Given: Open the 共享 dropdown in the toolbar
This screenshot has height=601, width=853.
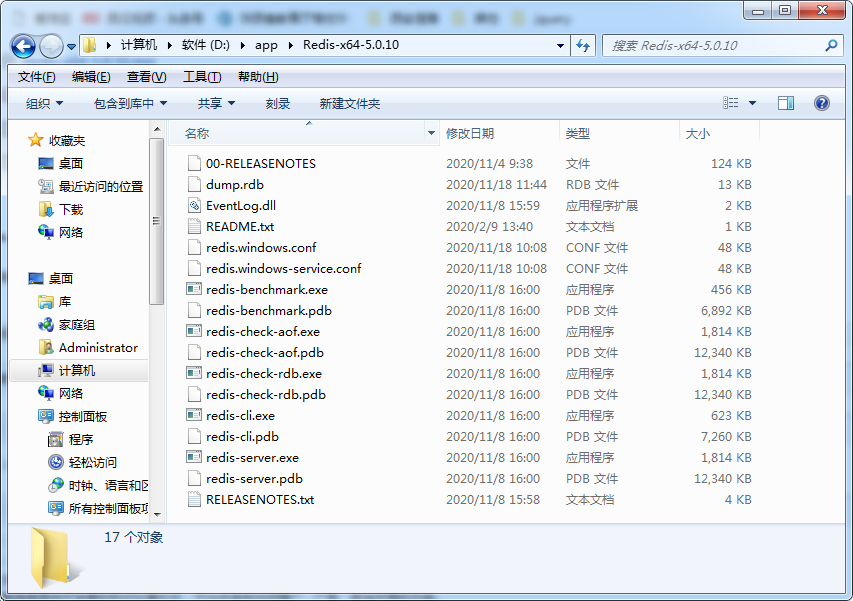Looking at the screenshot, I should (x=216, y=103).
